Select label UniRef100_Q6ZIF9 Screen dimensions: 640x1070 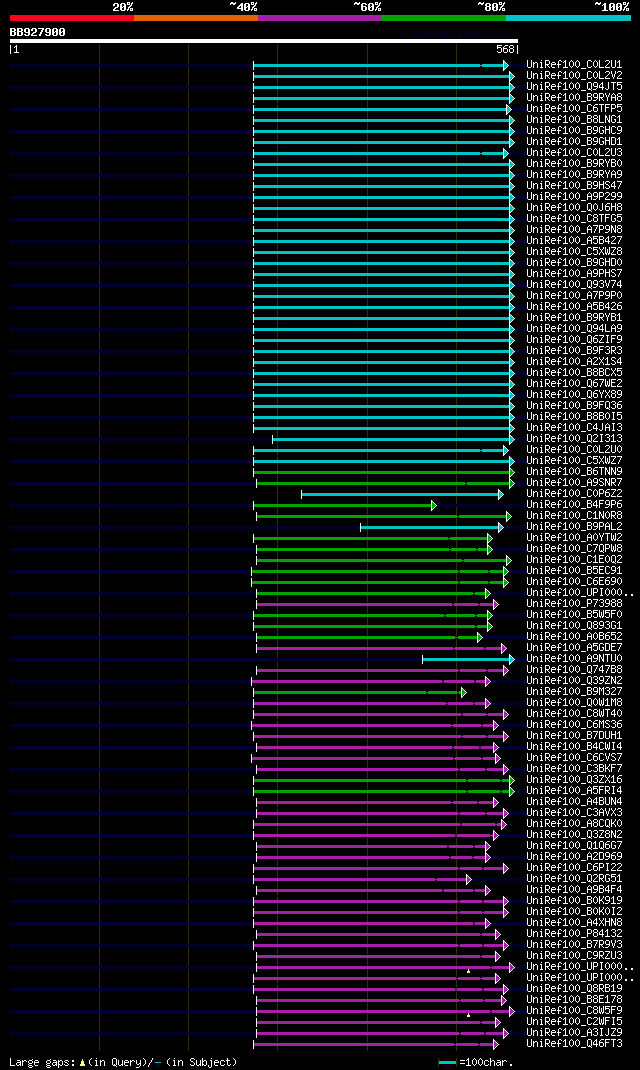coord(574,340)
